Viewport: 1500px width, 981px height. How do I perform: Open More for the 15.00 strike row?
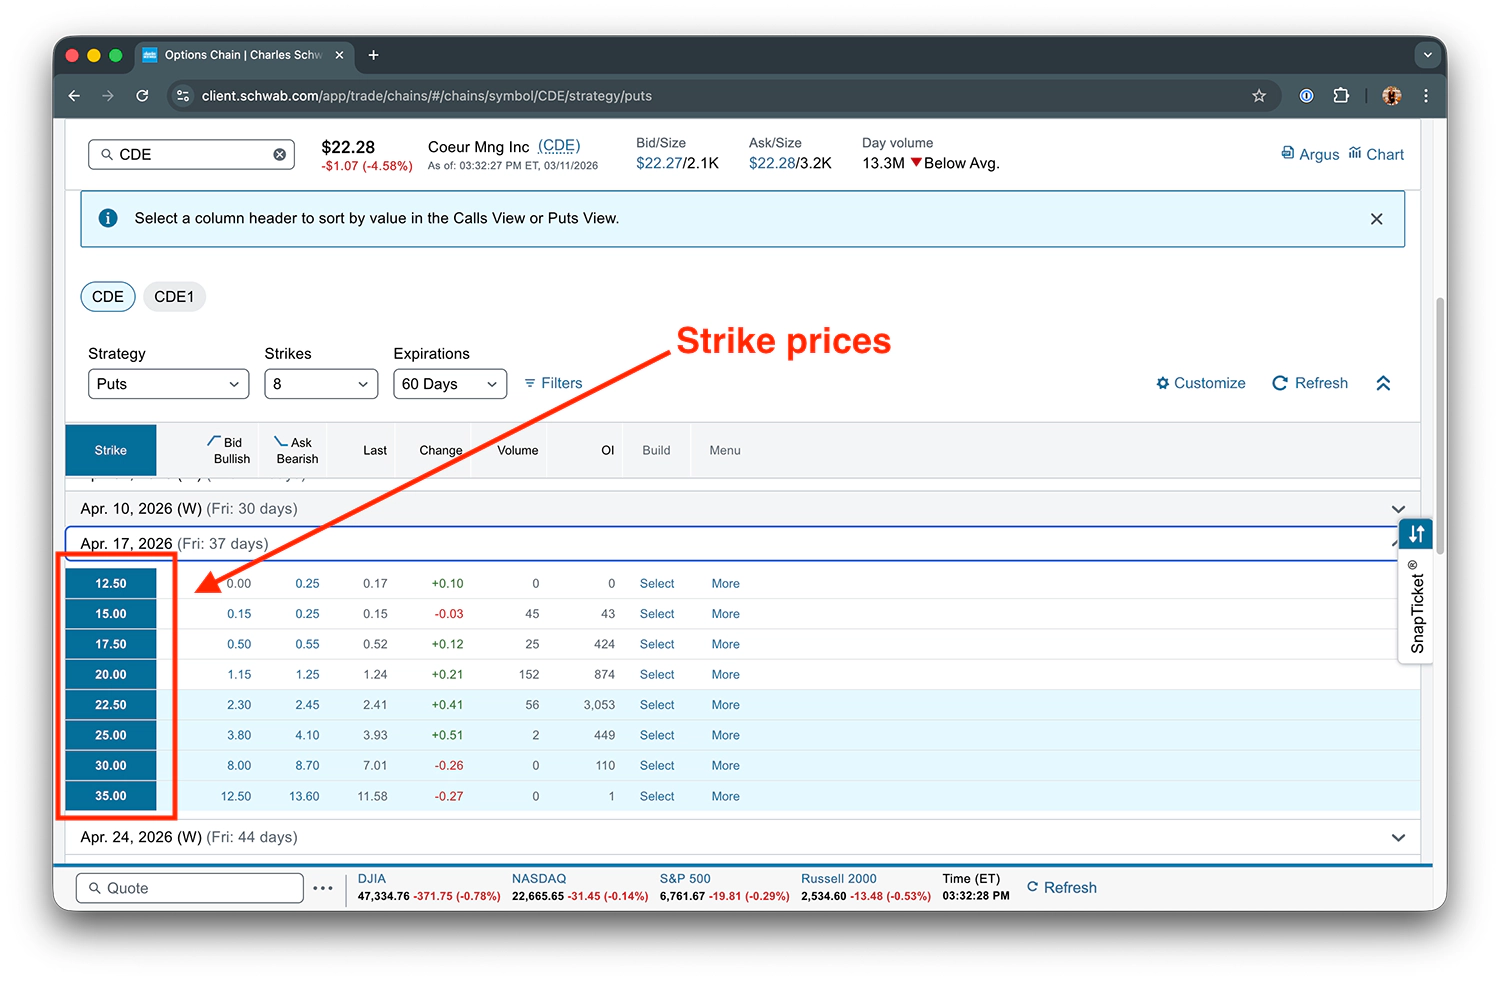726,614
